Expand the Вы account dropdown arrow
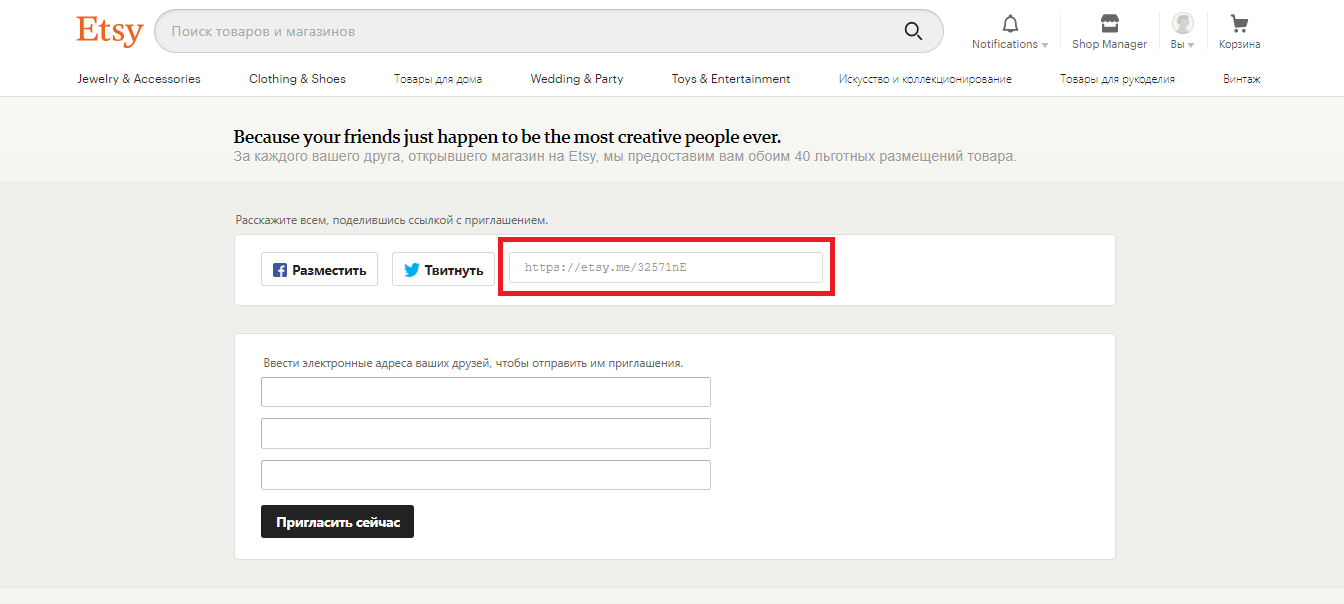This screenshot has height=604, width=1344. point(1191,45)
